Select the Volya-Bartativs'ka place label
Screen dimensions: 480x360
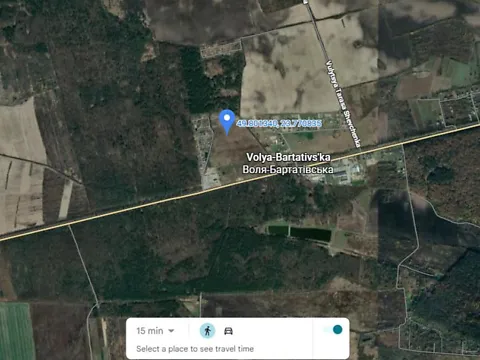[x=288, y=157]
